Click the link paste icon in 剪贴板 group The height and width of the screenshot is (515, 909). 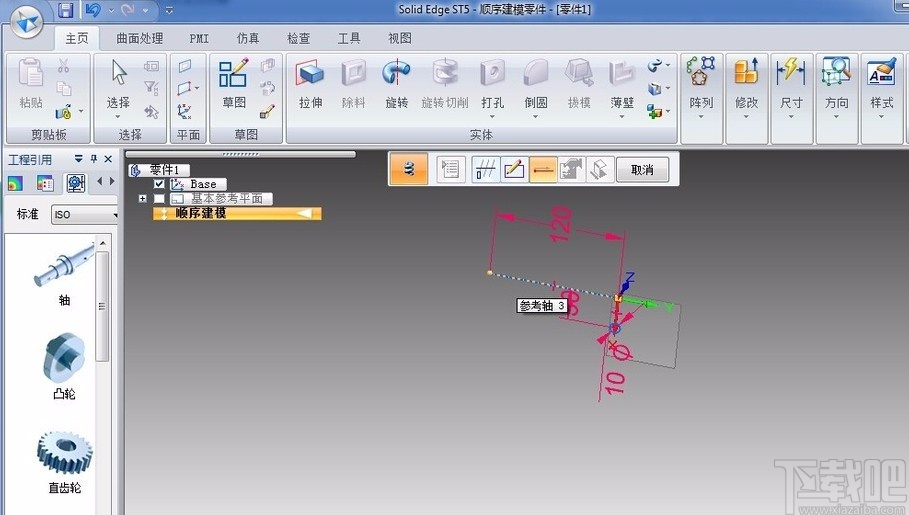point(64,111)
